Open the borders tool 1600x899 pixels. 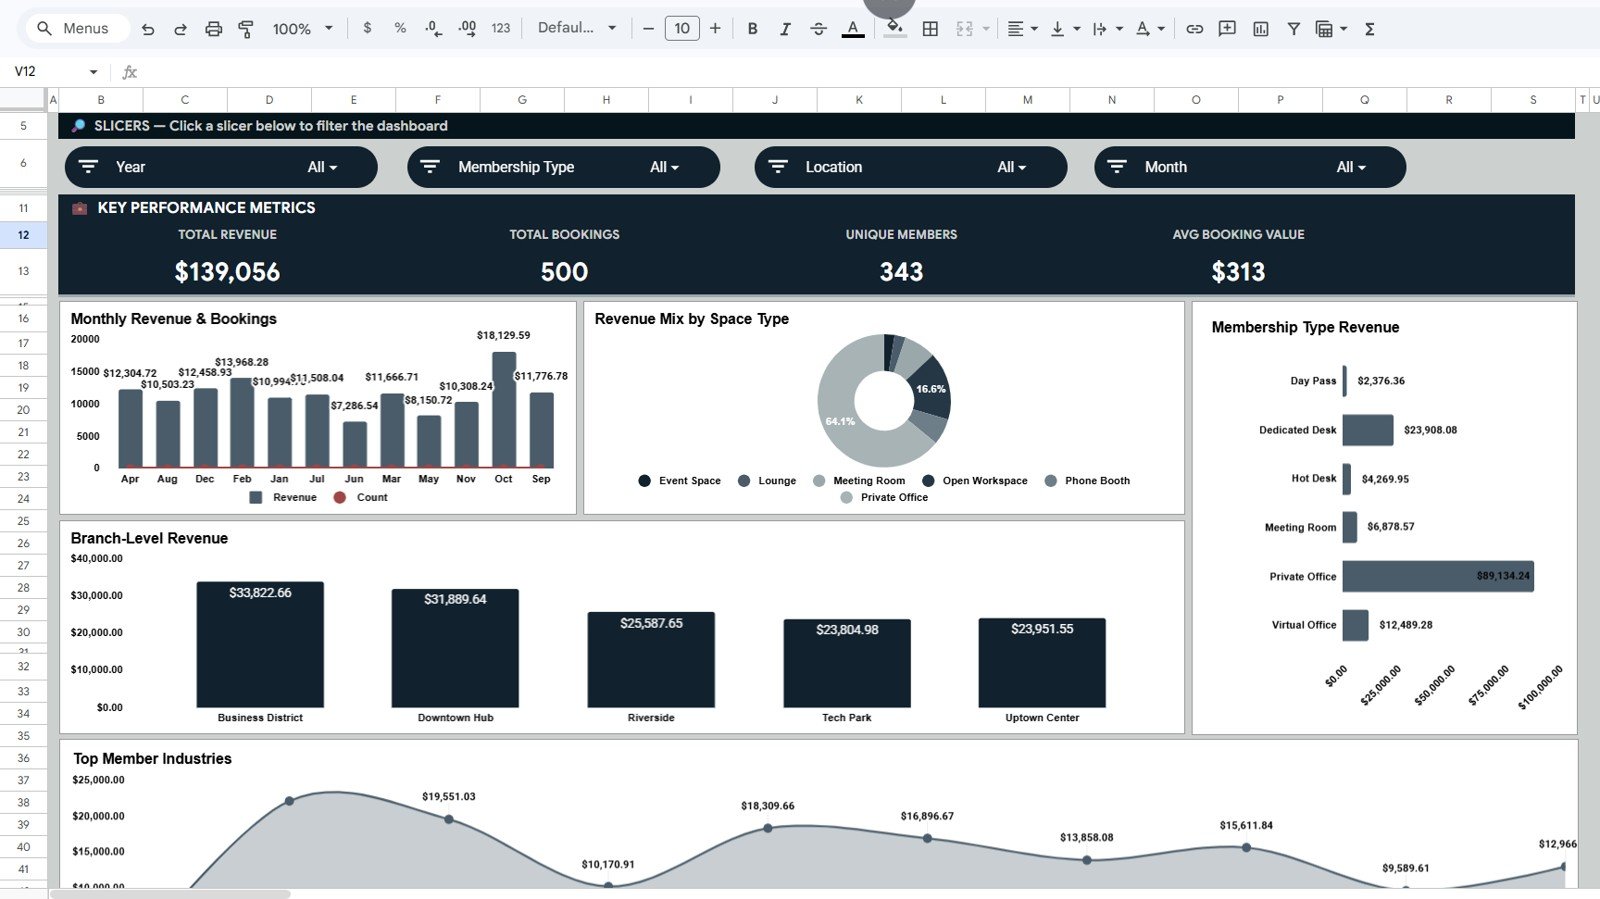[x=930, y=28]
